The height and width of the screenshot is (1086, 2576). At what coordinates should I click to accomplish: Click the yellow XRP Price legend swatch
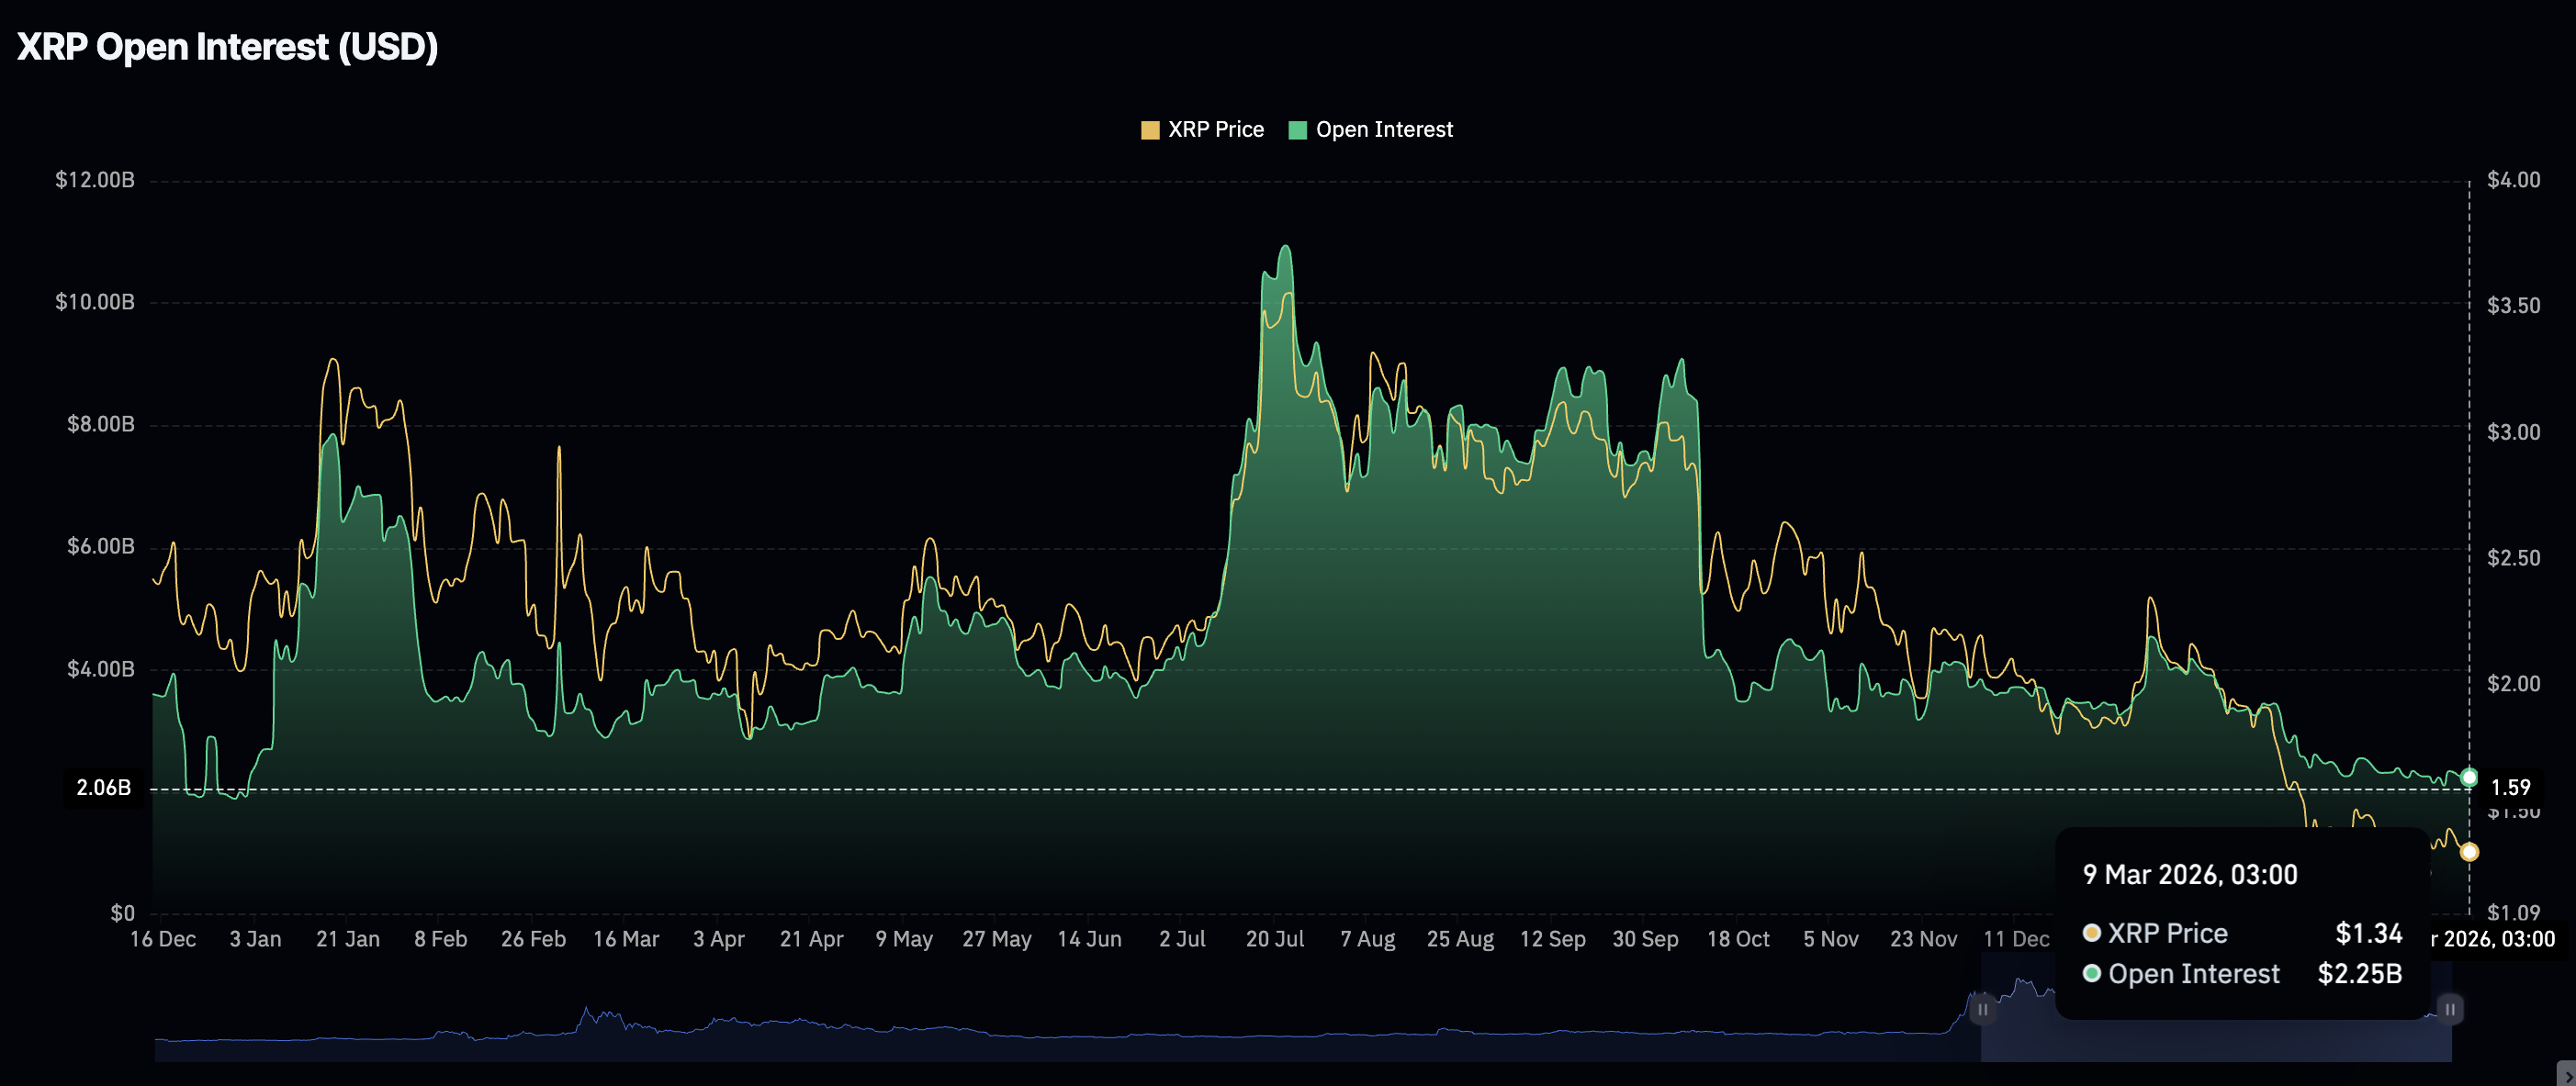1150,130
